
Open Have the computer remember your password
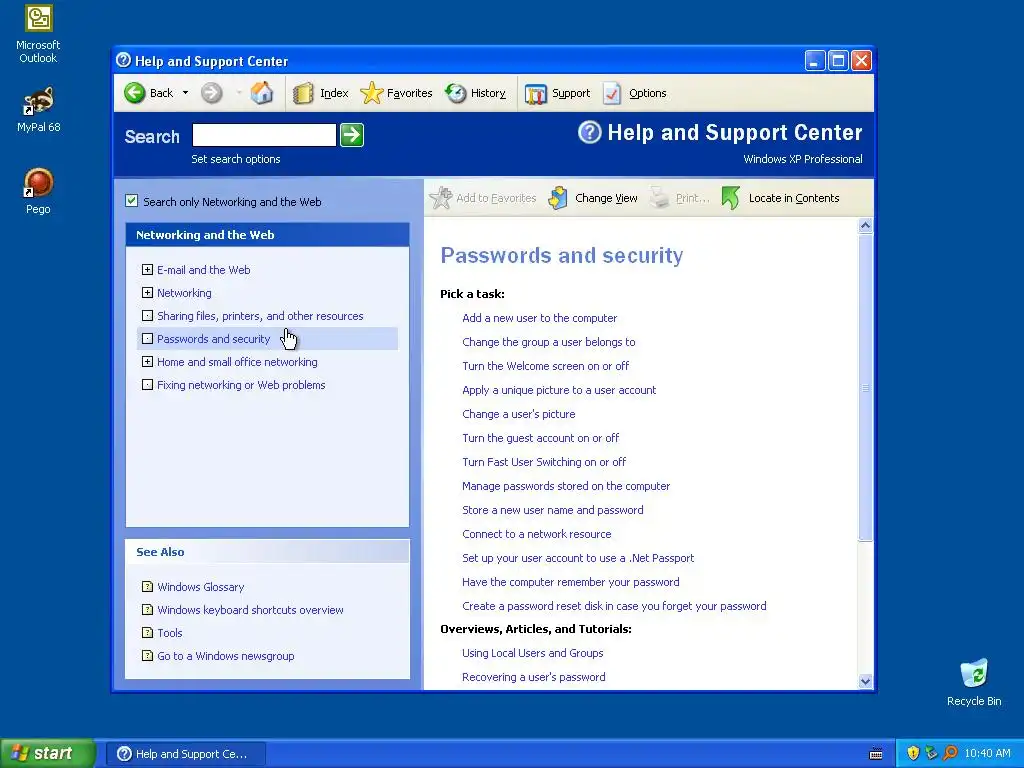[571, 582]
